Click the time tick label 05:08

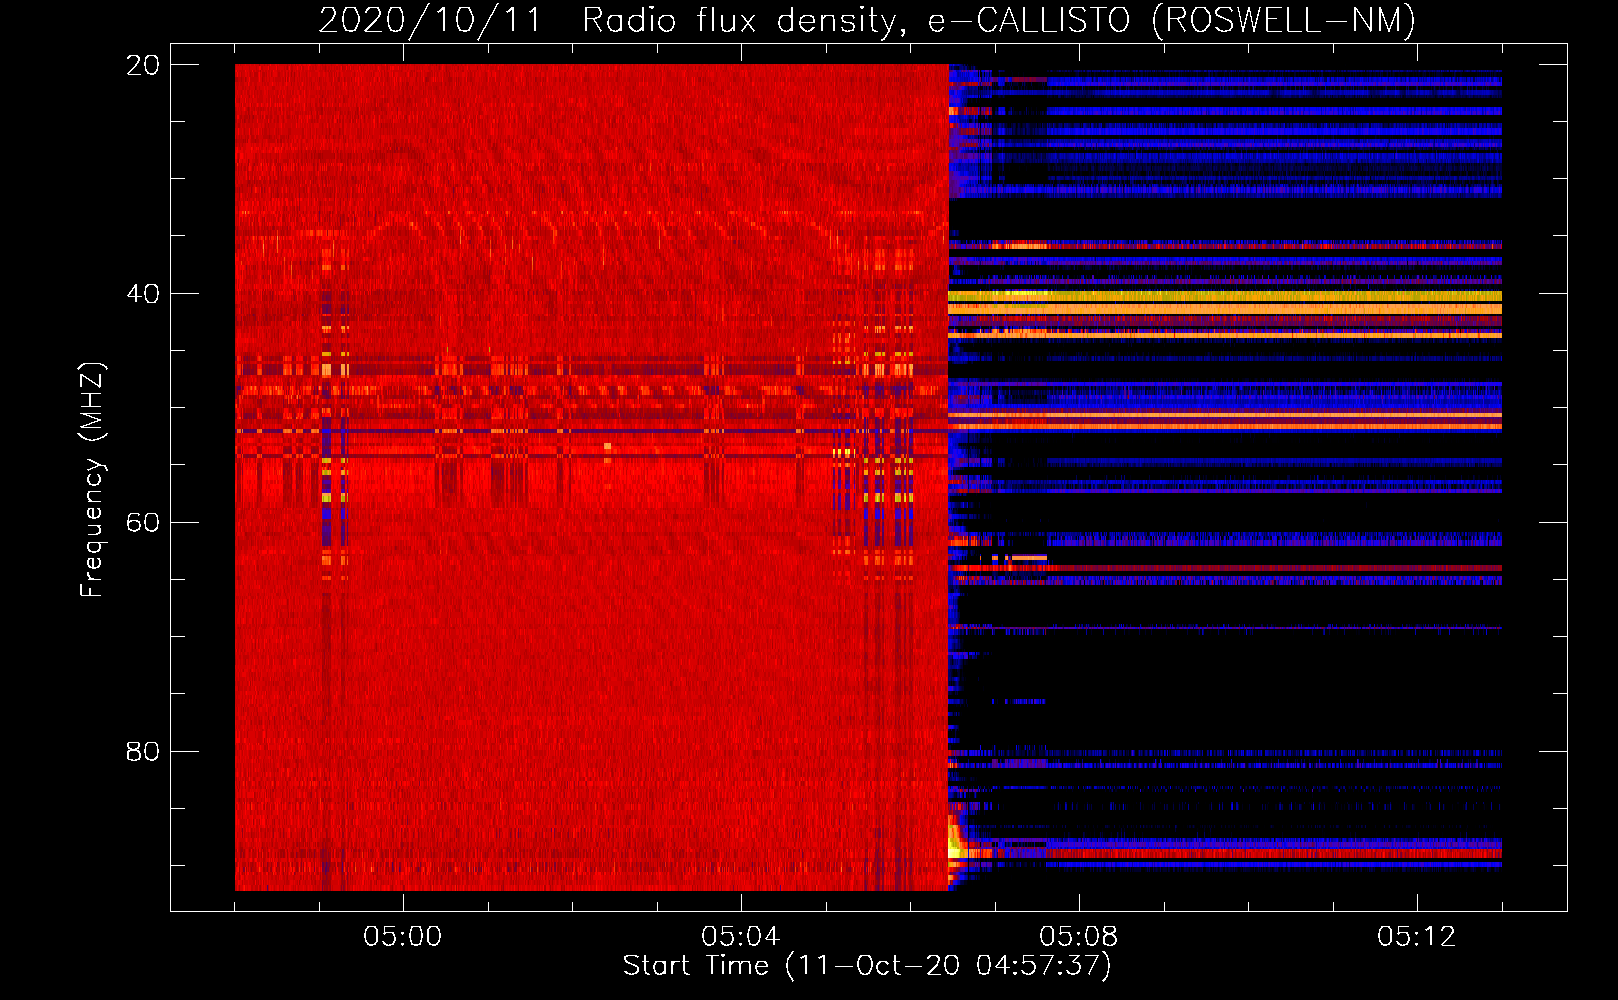click(1079, 937)
